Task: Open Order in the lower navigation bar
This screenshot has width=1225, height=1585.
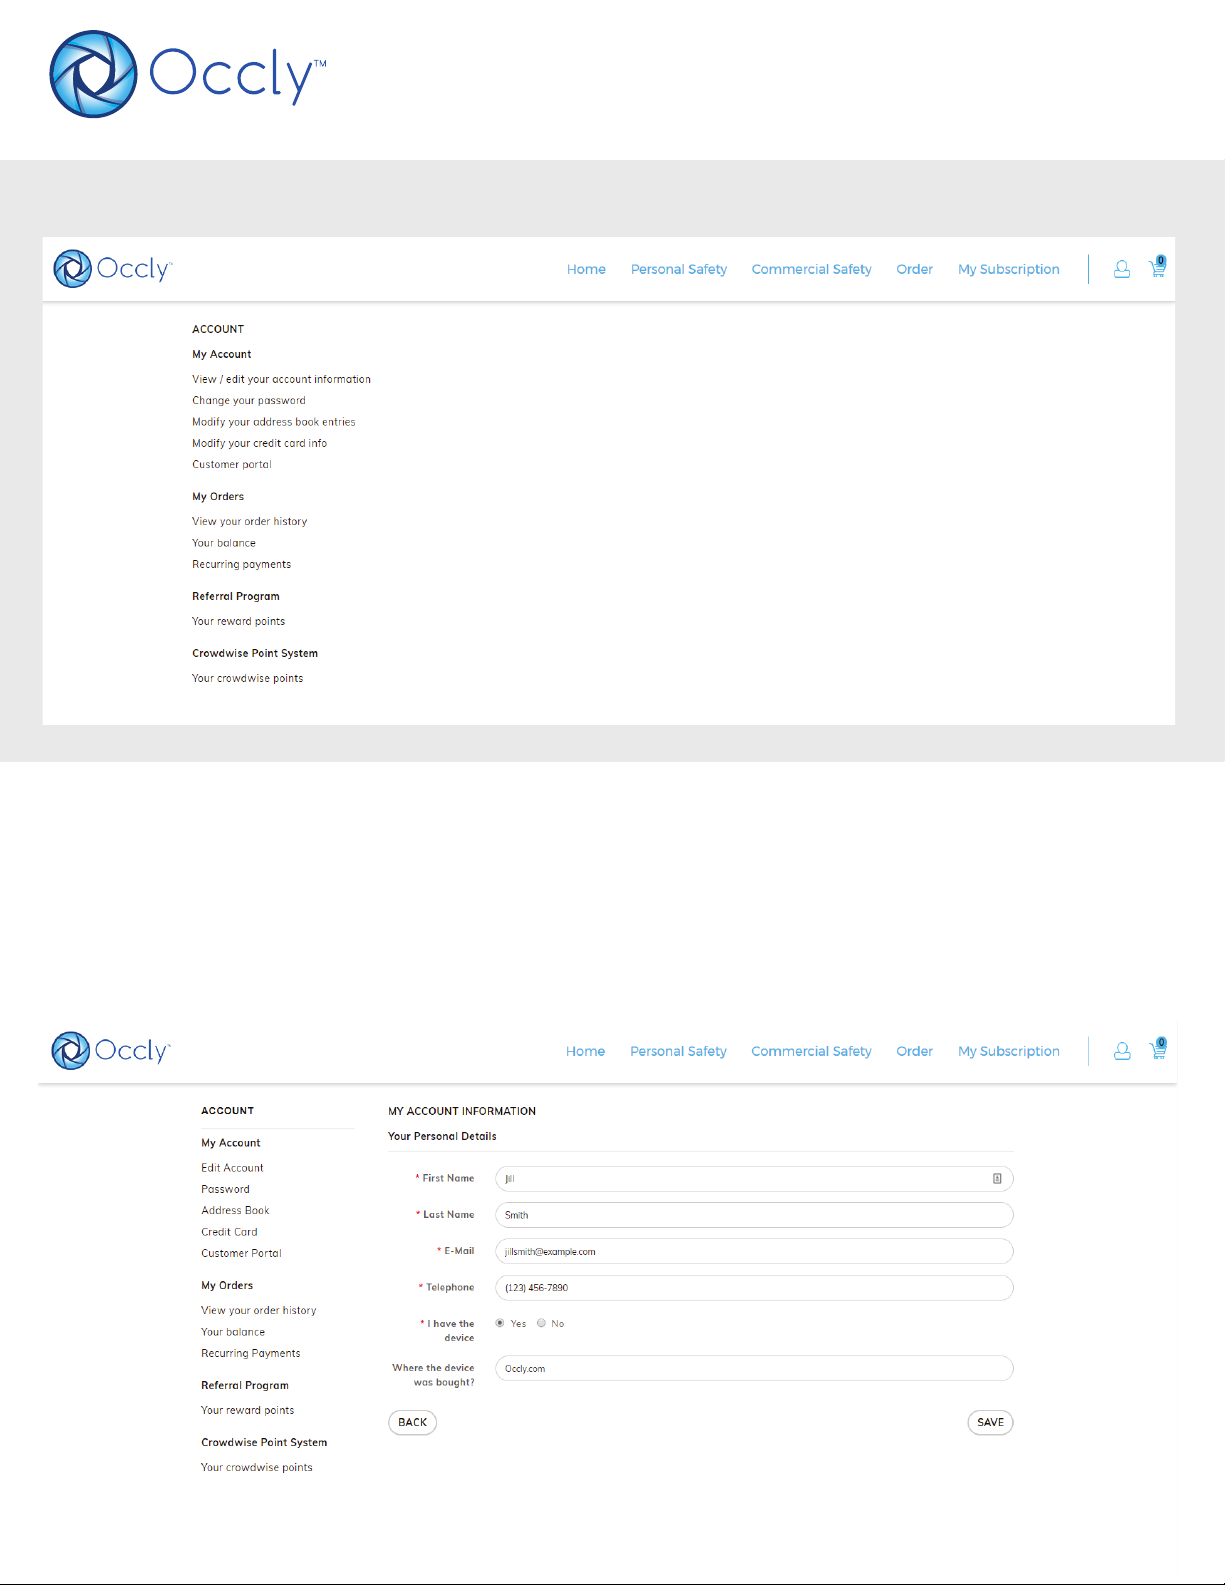Action: [x=915, y=1051]
